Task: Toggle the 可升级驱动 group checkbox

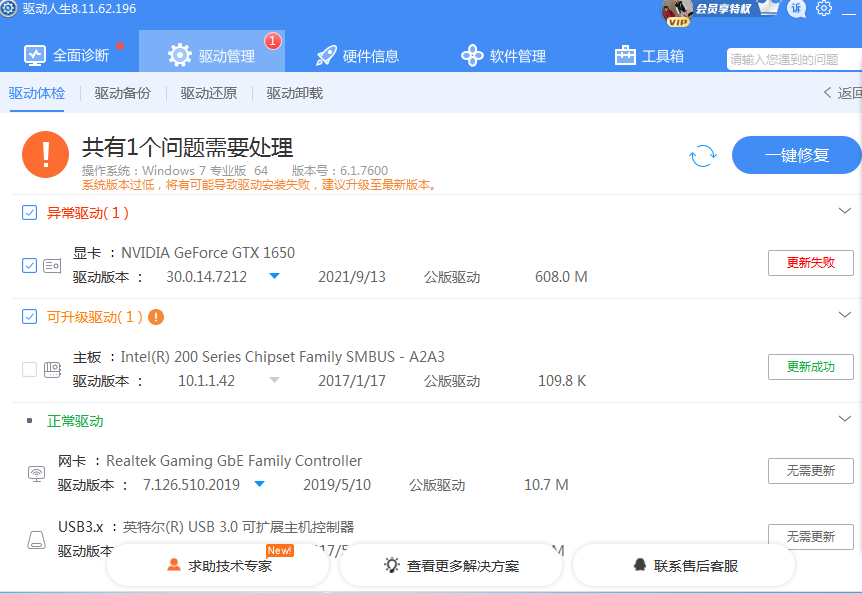Action: [29, 317]
